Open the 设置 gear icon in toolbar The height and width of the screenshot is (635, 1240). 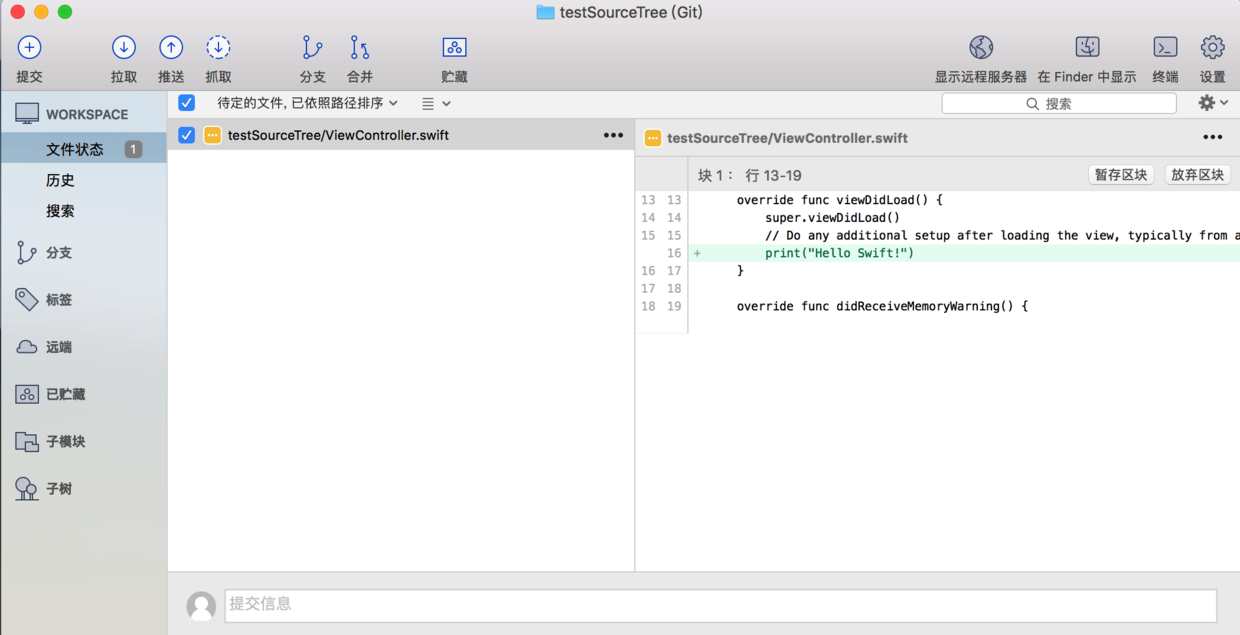(1212, 47)
